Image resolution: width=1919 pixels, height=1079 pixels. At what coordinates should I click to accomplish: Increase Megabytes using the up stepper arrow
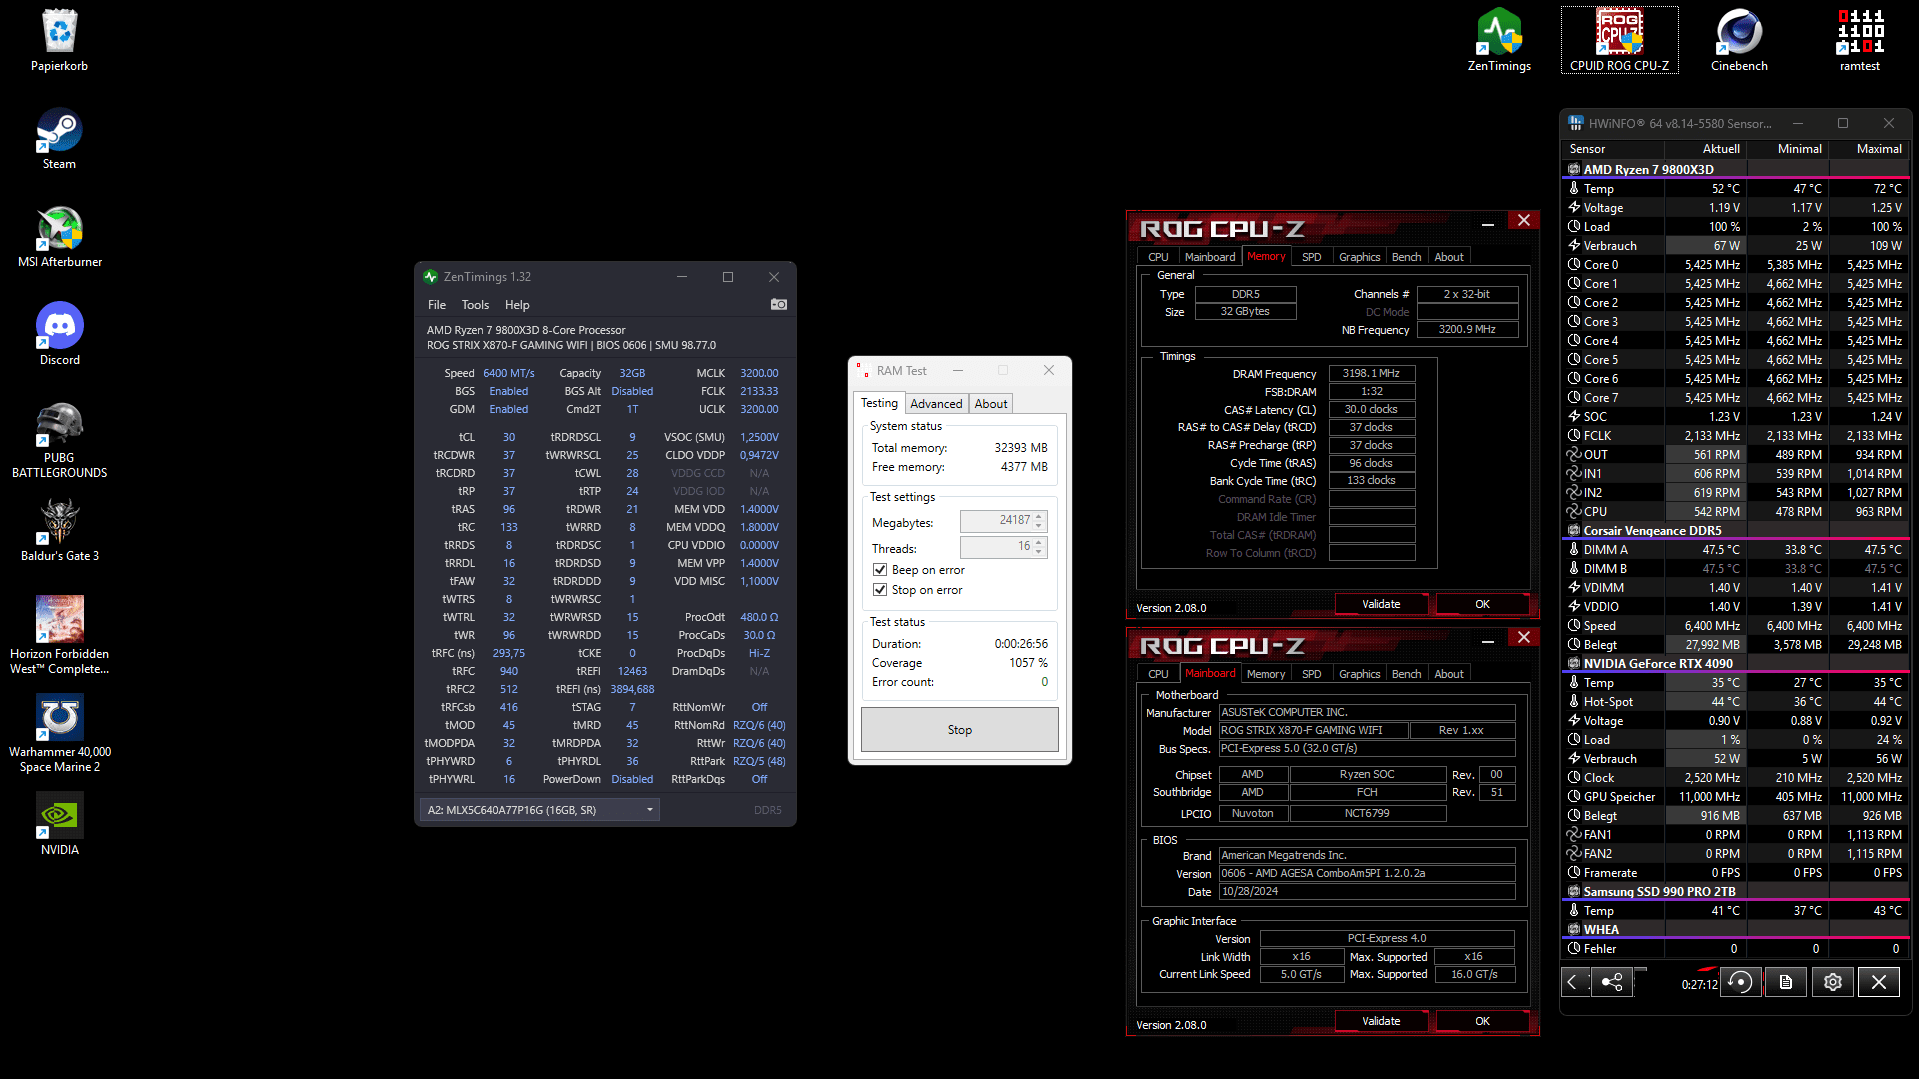click(1039, 516)
